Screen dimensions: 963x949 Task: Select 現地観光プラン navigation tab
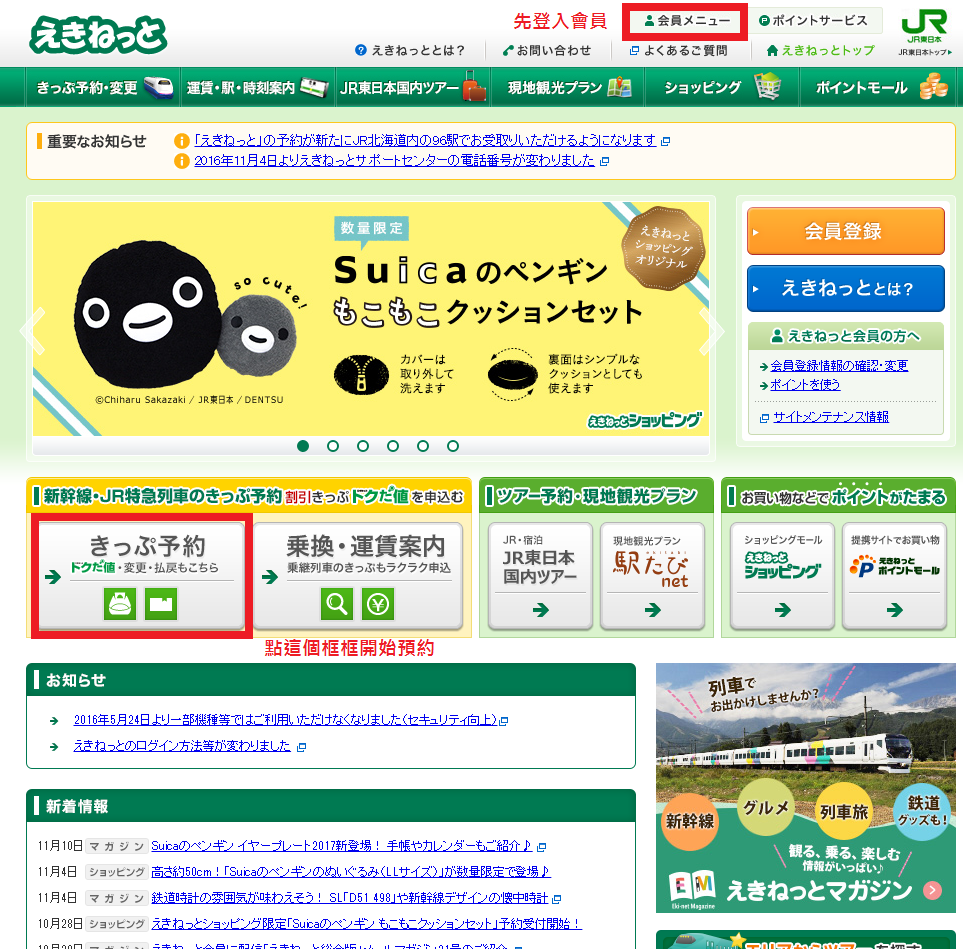(567, 87)
